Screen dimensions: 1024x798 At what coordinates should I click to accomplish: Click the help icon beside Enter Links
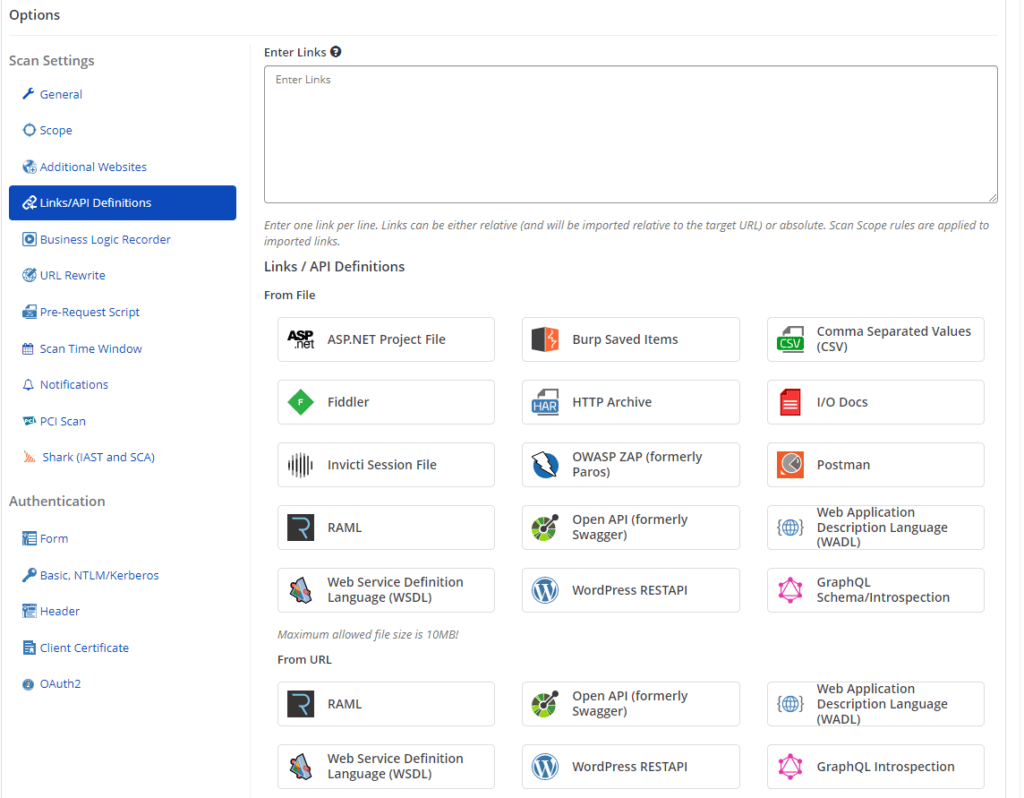(336, 52)
